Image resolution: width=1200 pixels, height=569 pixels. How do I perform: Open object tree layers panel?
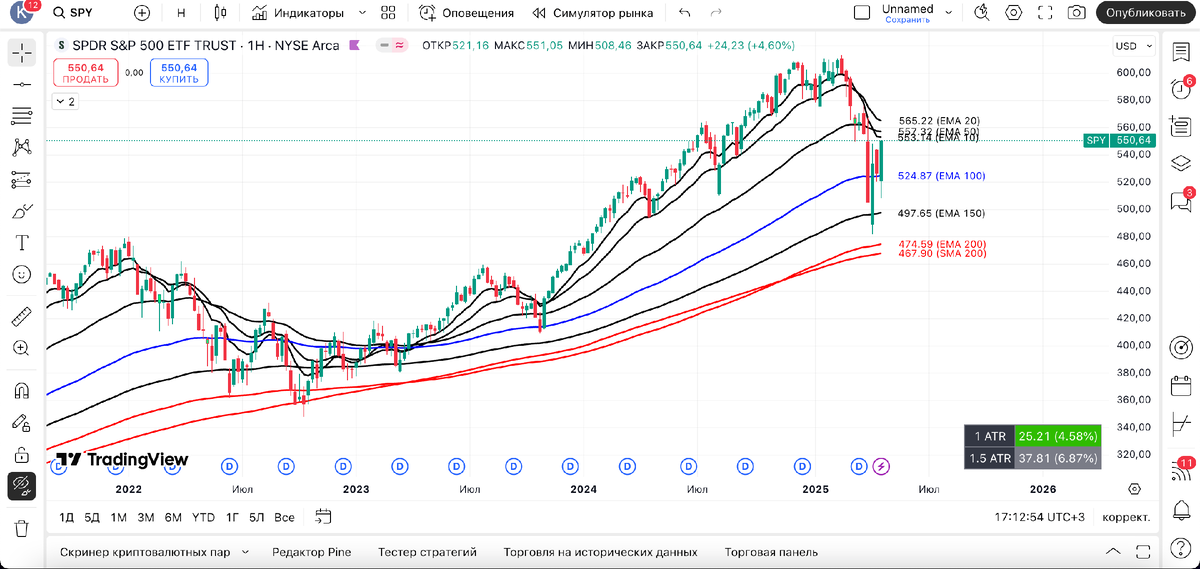tap(1181, 163)
